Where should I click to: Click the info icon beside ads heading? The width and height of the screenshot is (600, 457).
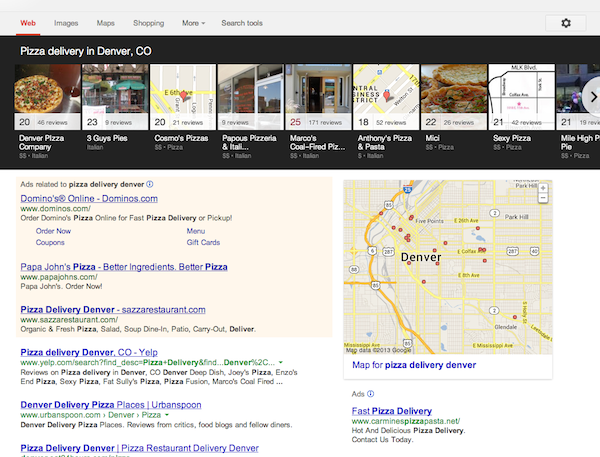click(x=150, y=184)
